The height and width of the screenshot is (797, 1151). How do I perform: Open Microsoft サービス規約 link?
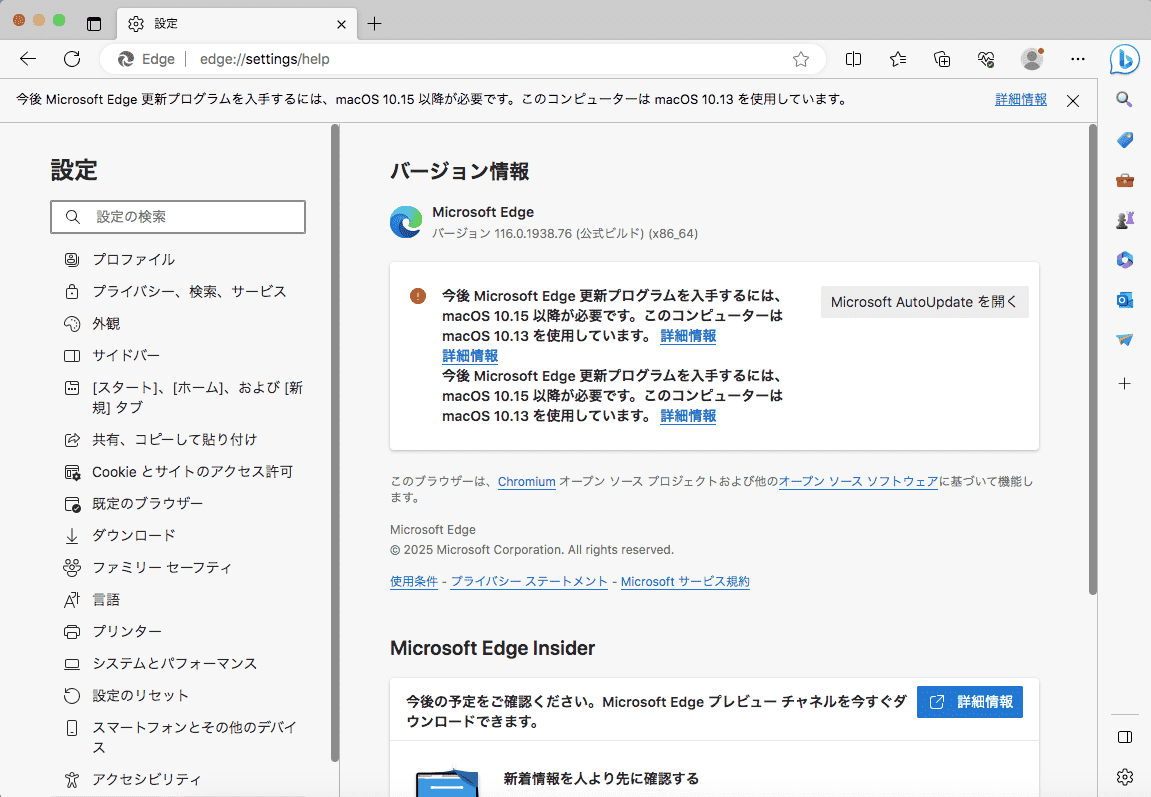tap(685, 581)
